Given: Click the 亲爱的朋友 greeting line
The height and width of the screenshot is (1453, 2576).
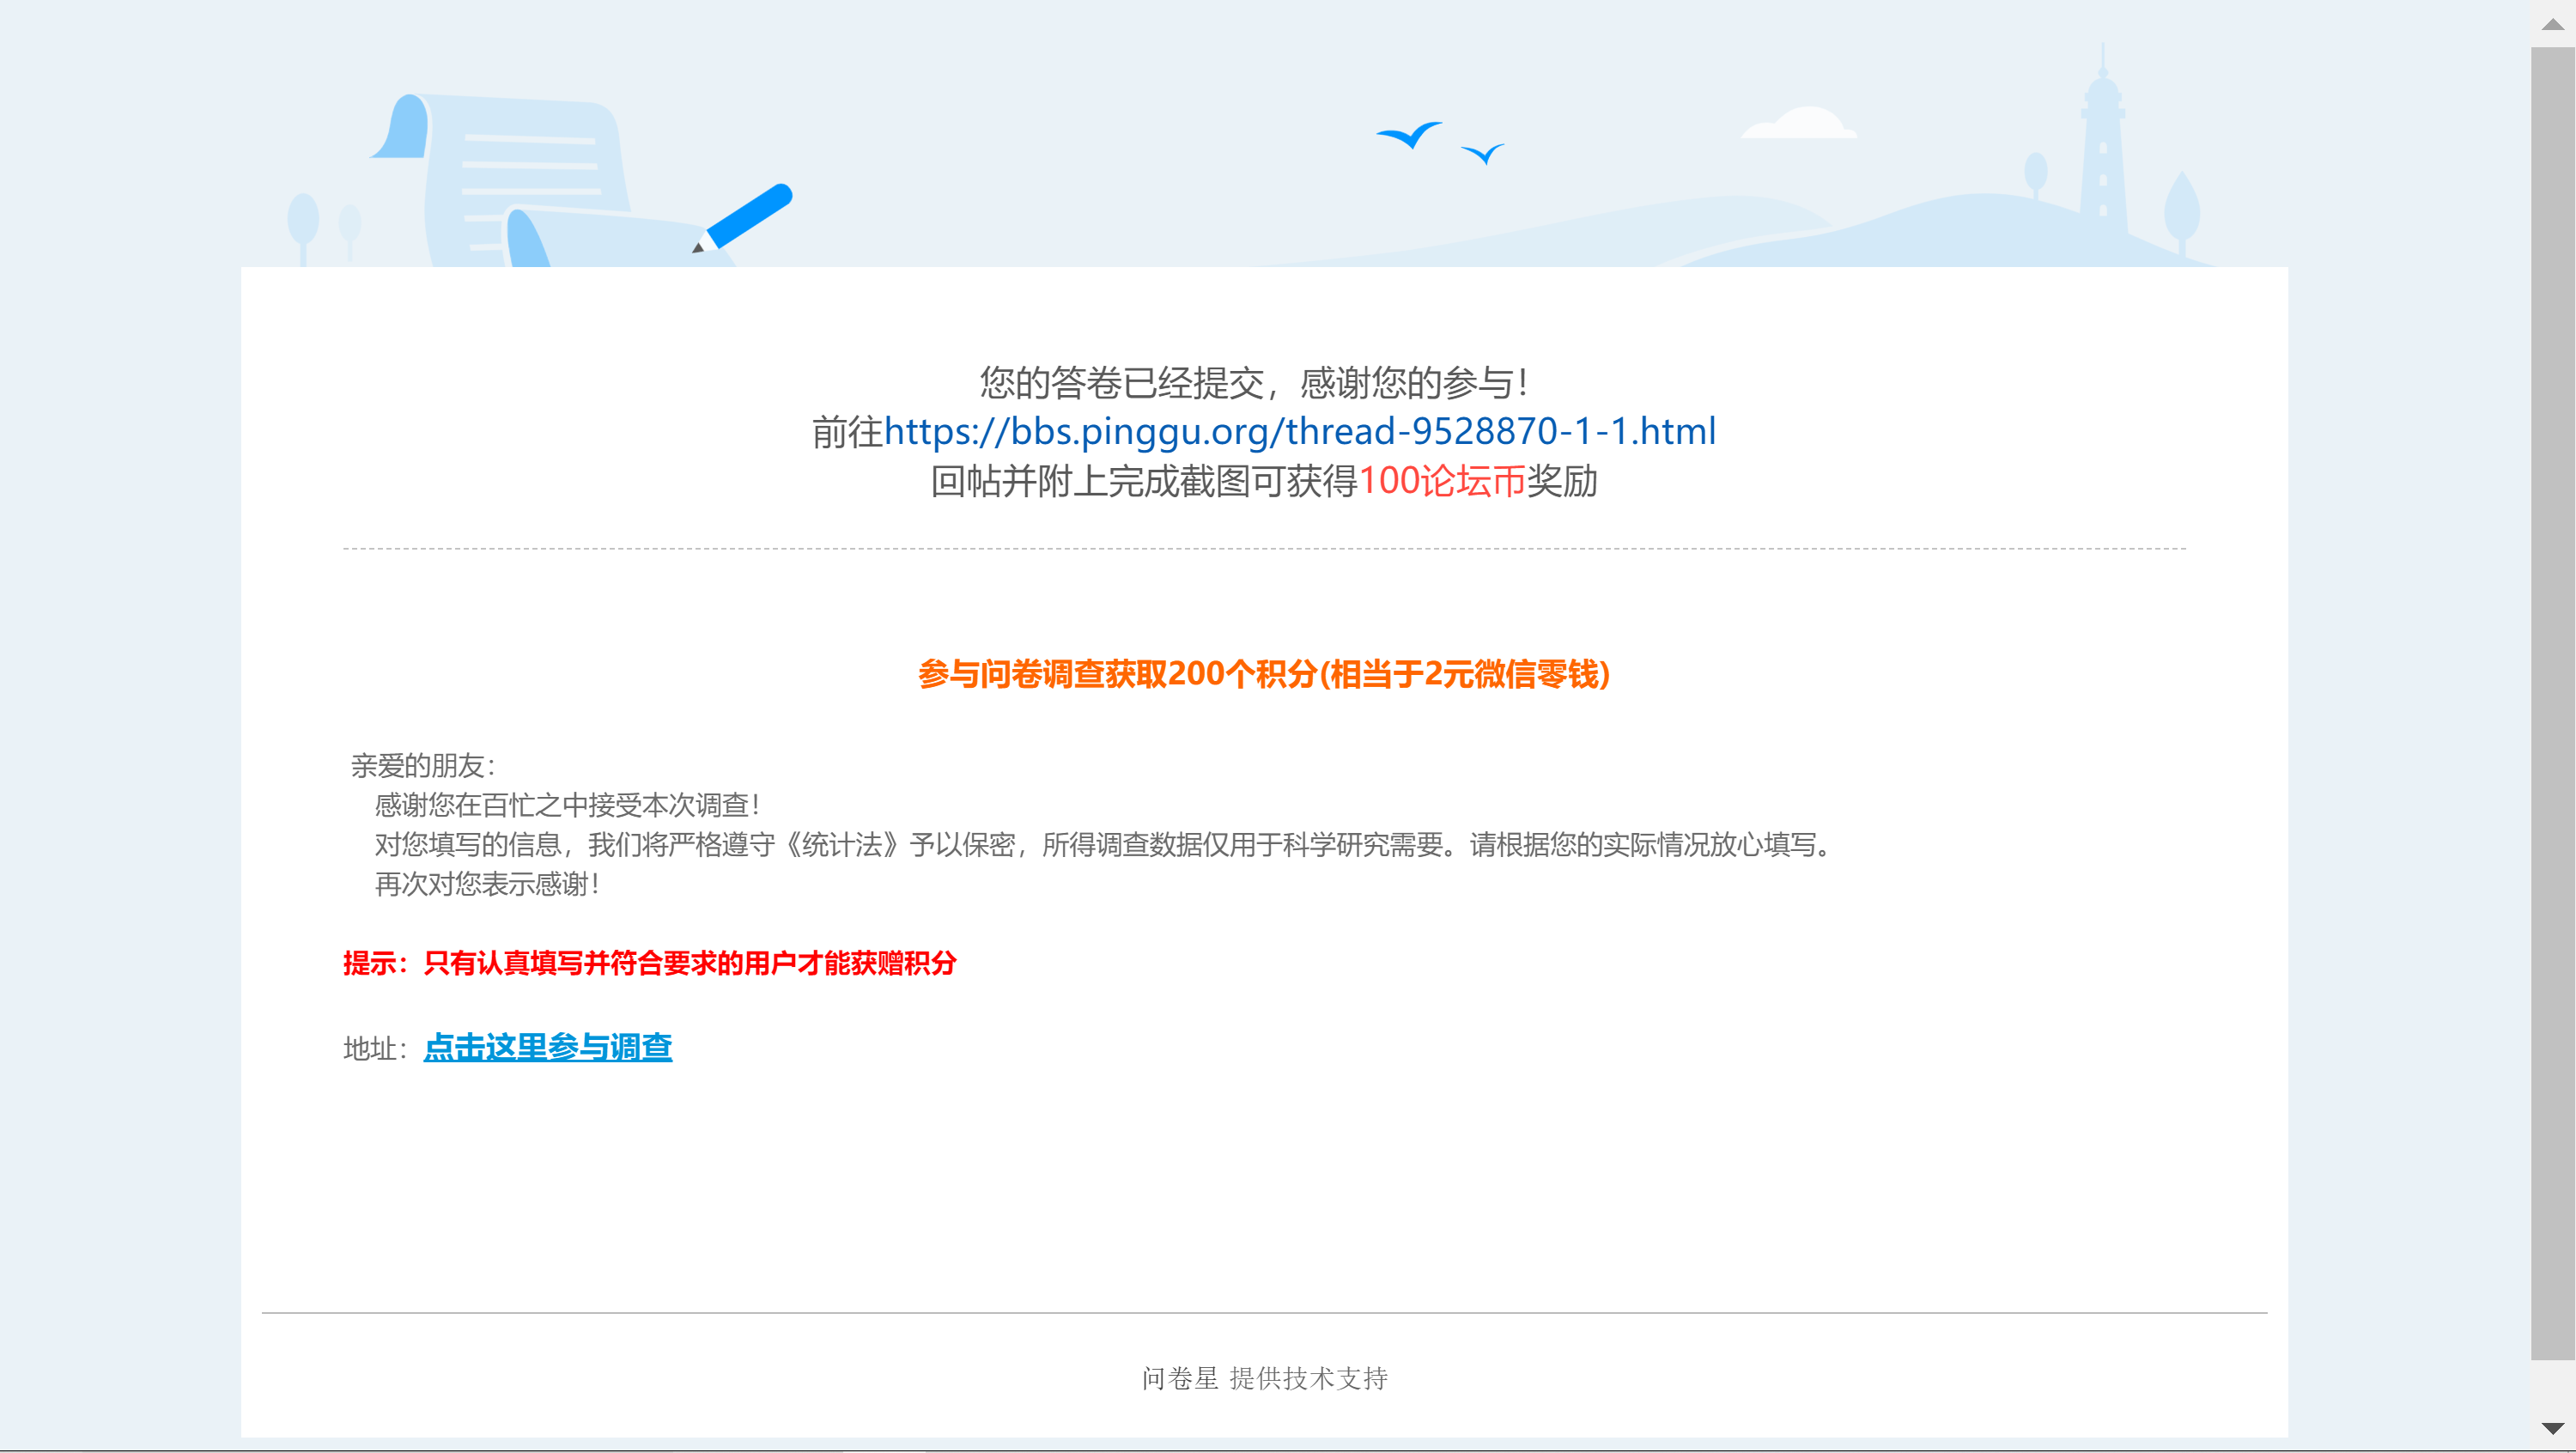Looking at the screenshot, I should click(x=423, y=766).
